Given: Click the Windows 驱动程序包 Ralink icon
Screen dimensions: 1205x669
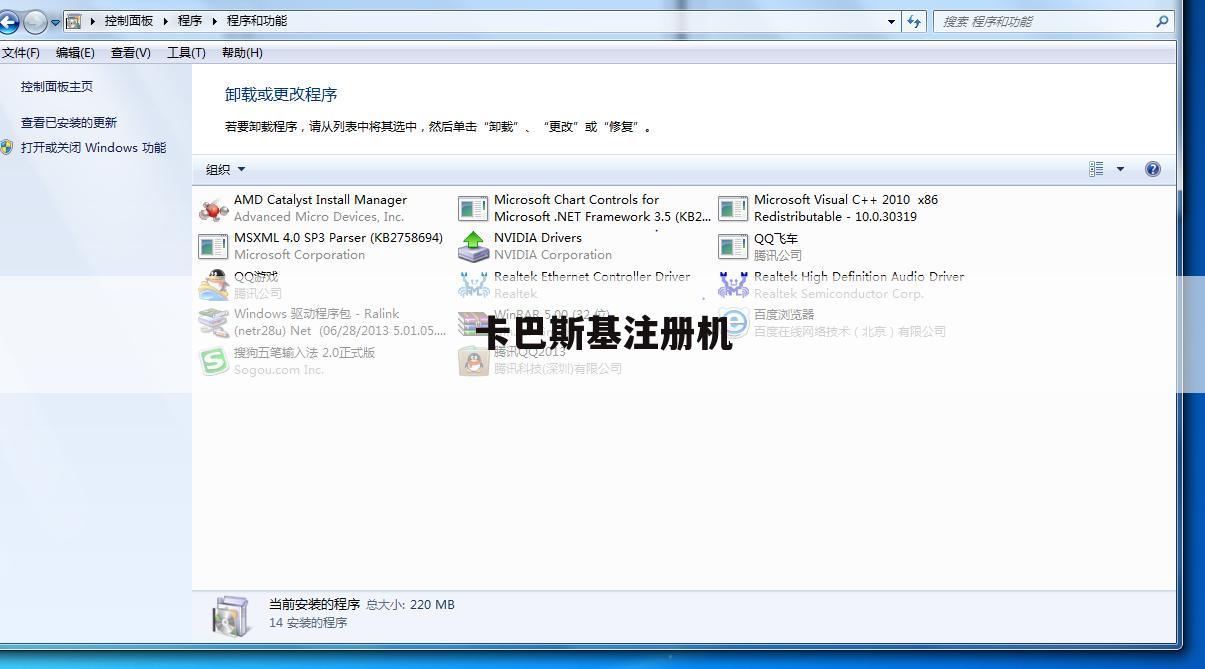Looking at the screenshot, I should pos(213,322).
